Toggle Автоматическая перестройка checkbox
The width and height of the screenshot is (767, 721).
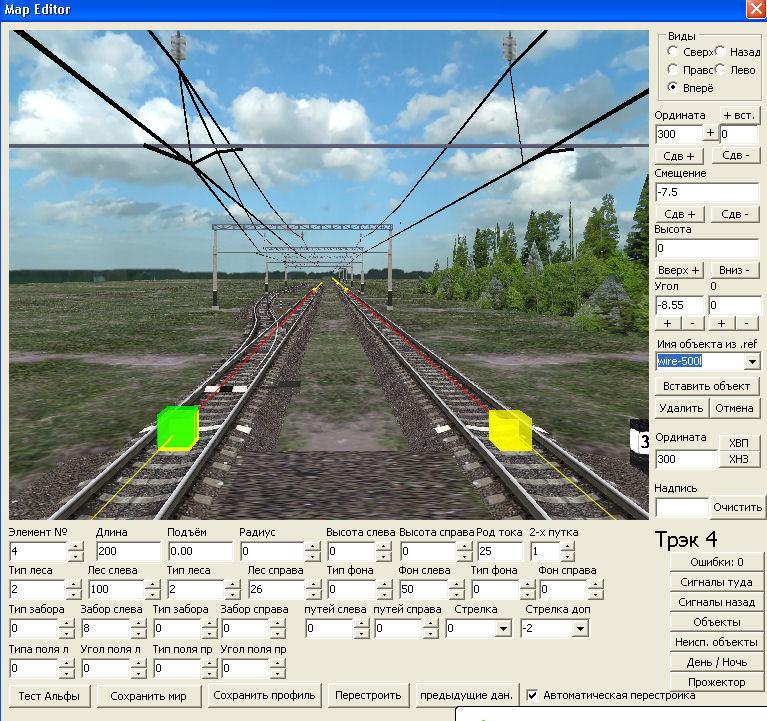pos(533,695)
